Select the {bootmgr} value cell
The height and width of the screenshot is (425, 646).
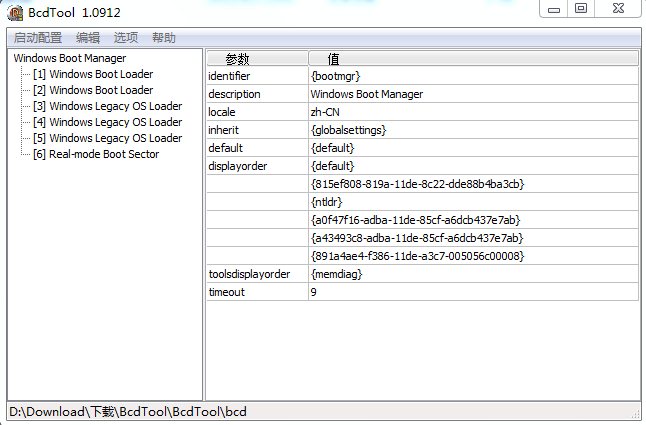point(474,76)
